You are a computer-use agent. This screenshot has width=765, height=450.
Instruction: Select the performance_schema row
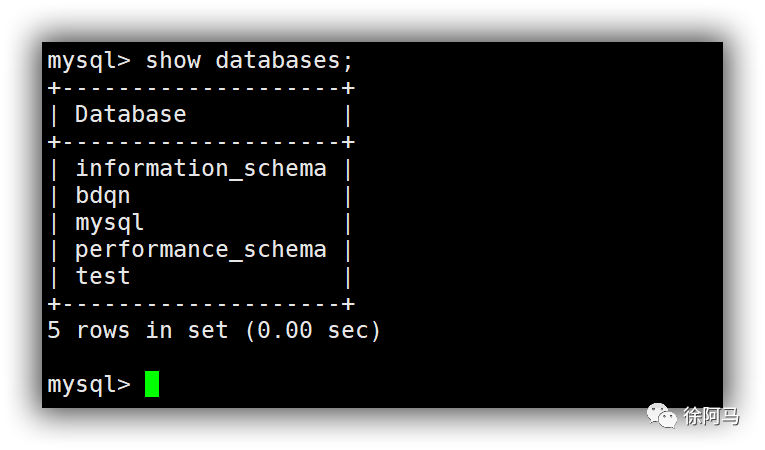pos(201,250)
